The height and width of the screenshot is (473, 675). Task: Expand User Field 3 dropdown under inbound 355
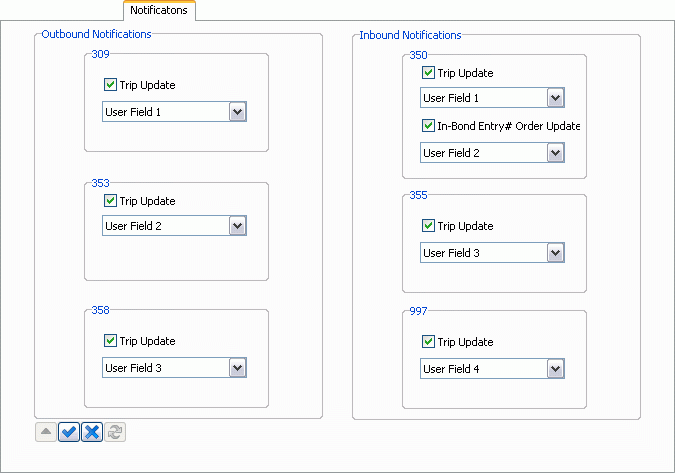(556, 253)
